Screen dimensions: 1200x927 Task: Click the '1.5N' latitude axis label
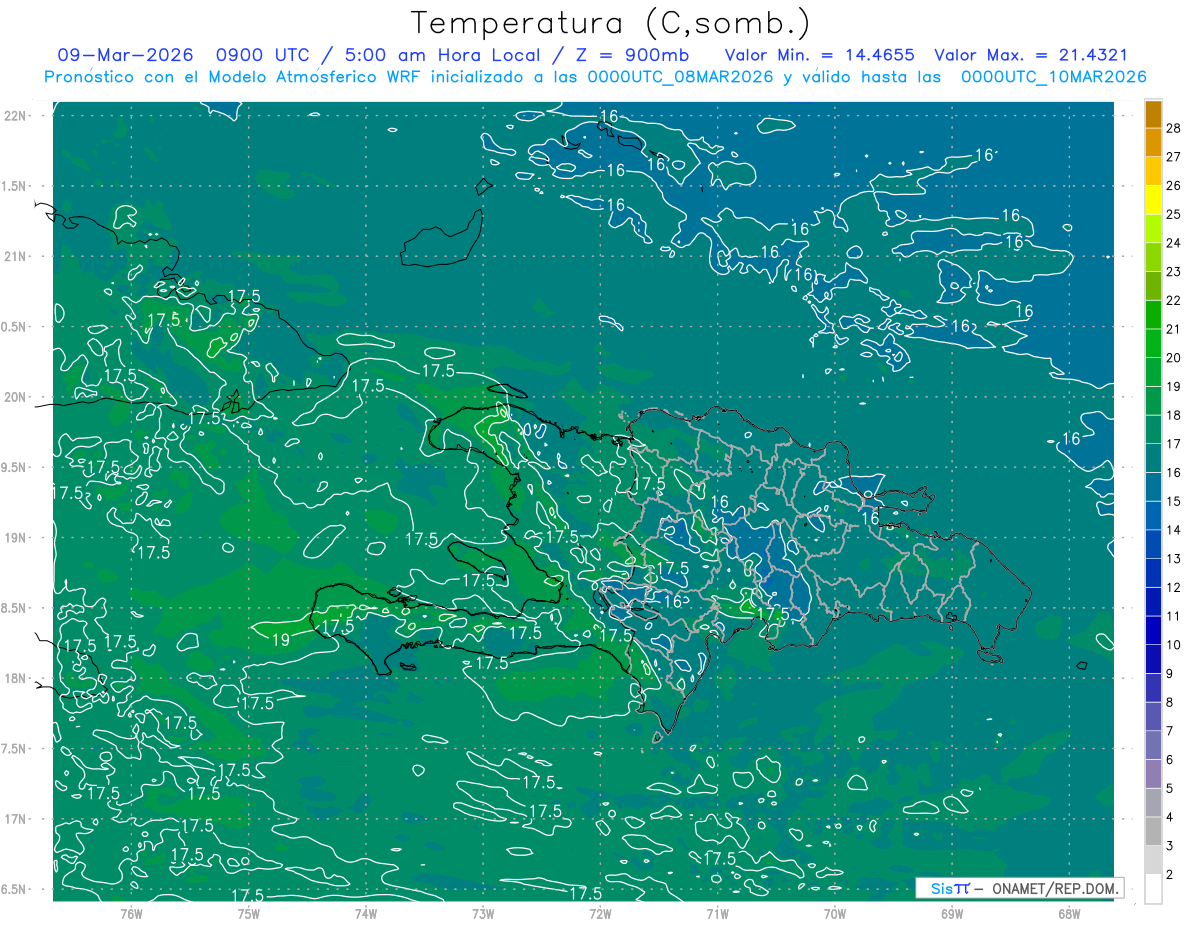tap(14, 186)
